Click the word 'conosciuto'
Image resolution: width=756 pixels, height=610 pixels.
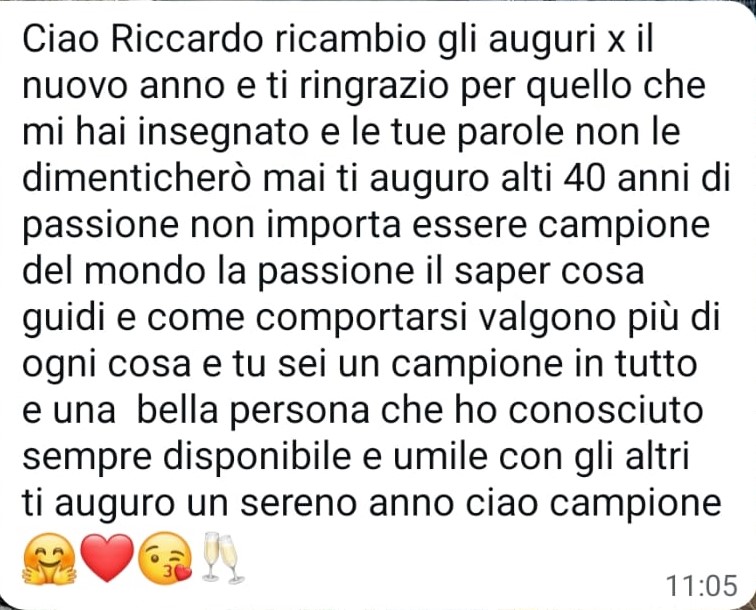click(x=606, y=410)
